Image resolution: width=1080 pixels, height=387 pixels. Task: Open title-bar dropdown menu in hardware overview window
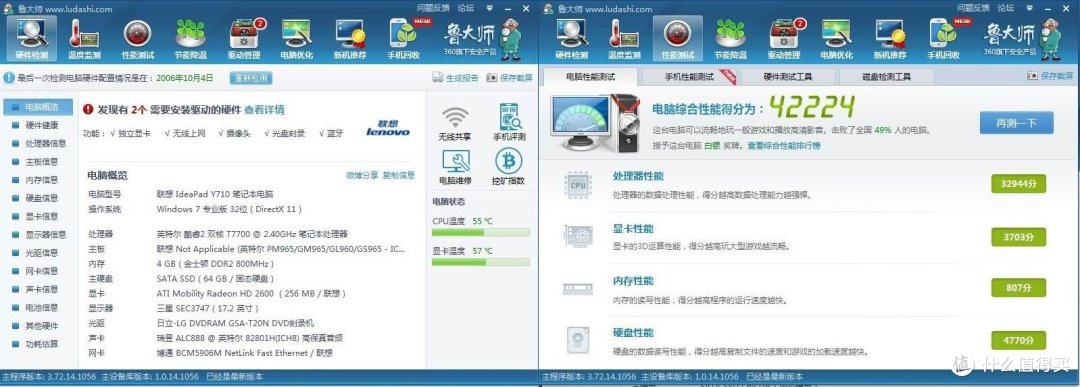click(490, 8)
